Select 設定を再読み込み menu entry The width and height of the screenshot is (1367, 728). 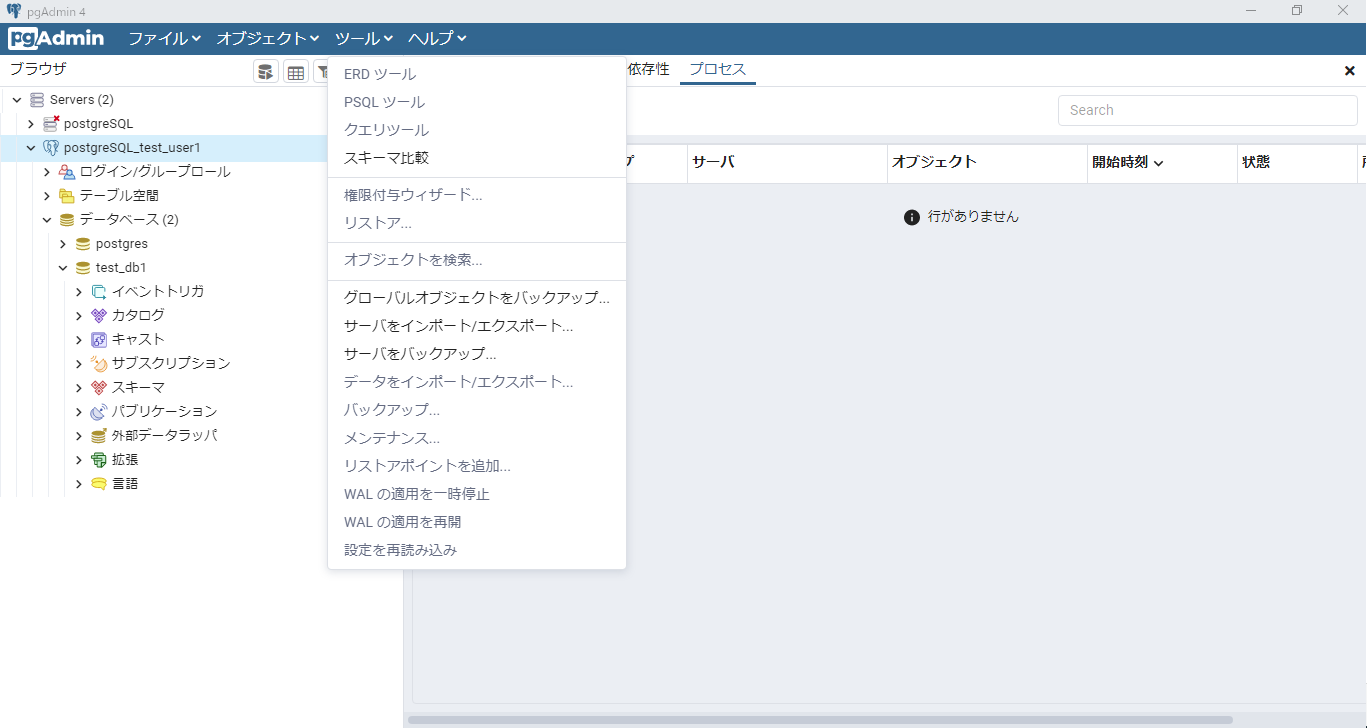pyautogui.click(x=477, y=550)
